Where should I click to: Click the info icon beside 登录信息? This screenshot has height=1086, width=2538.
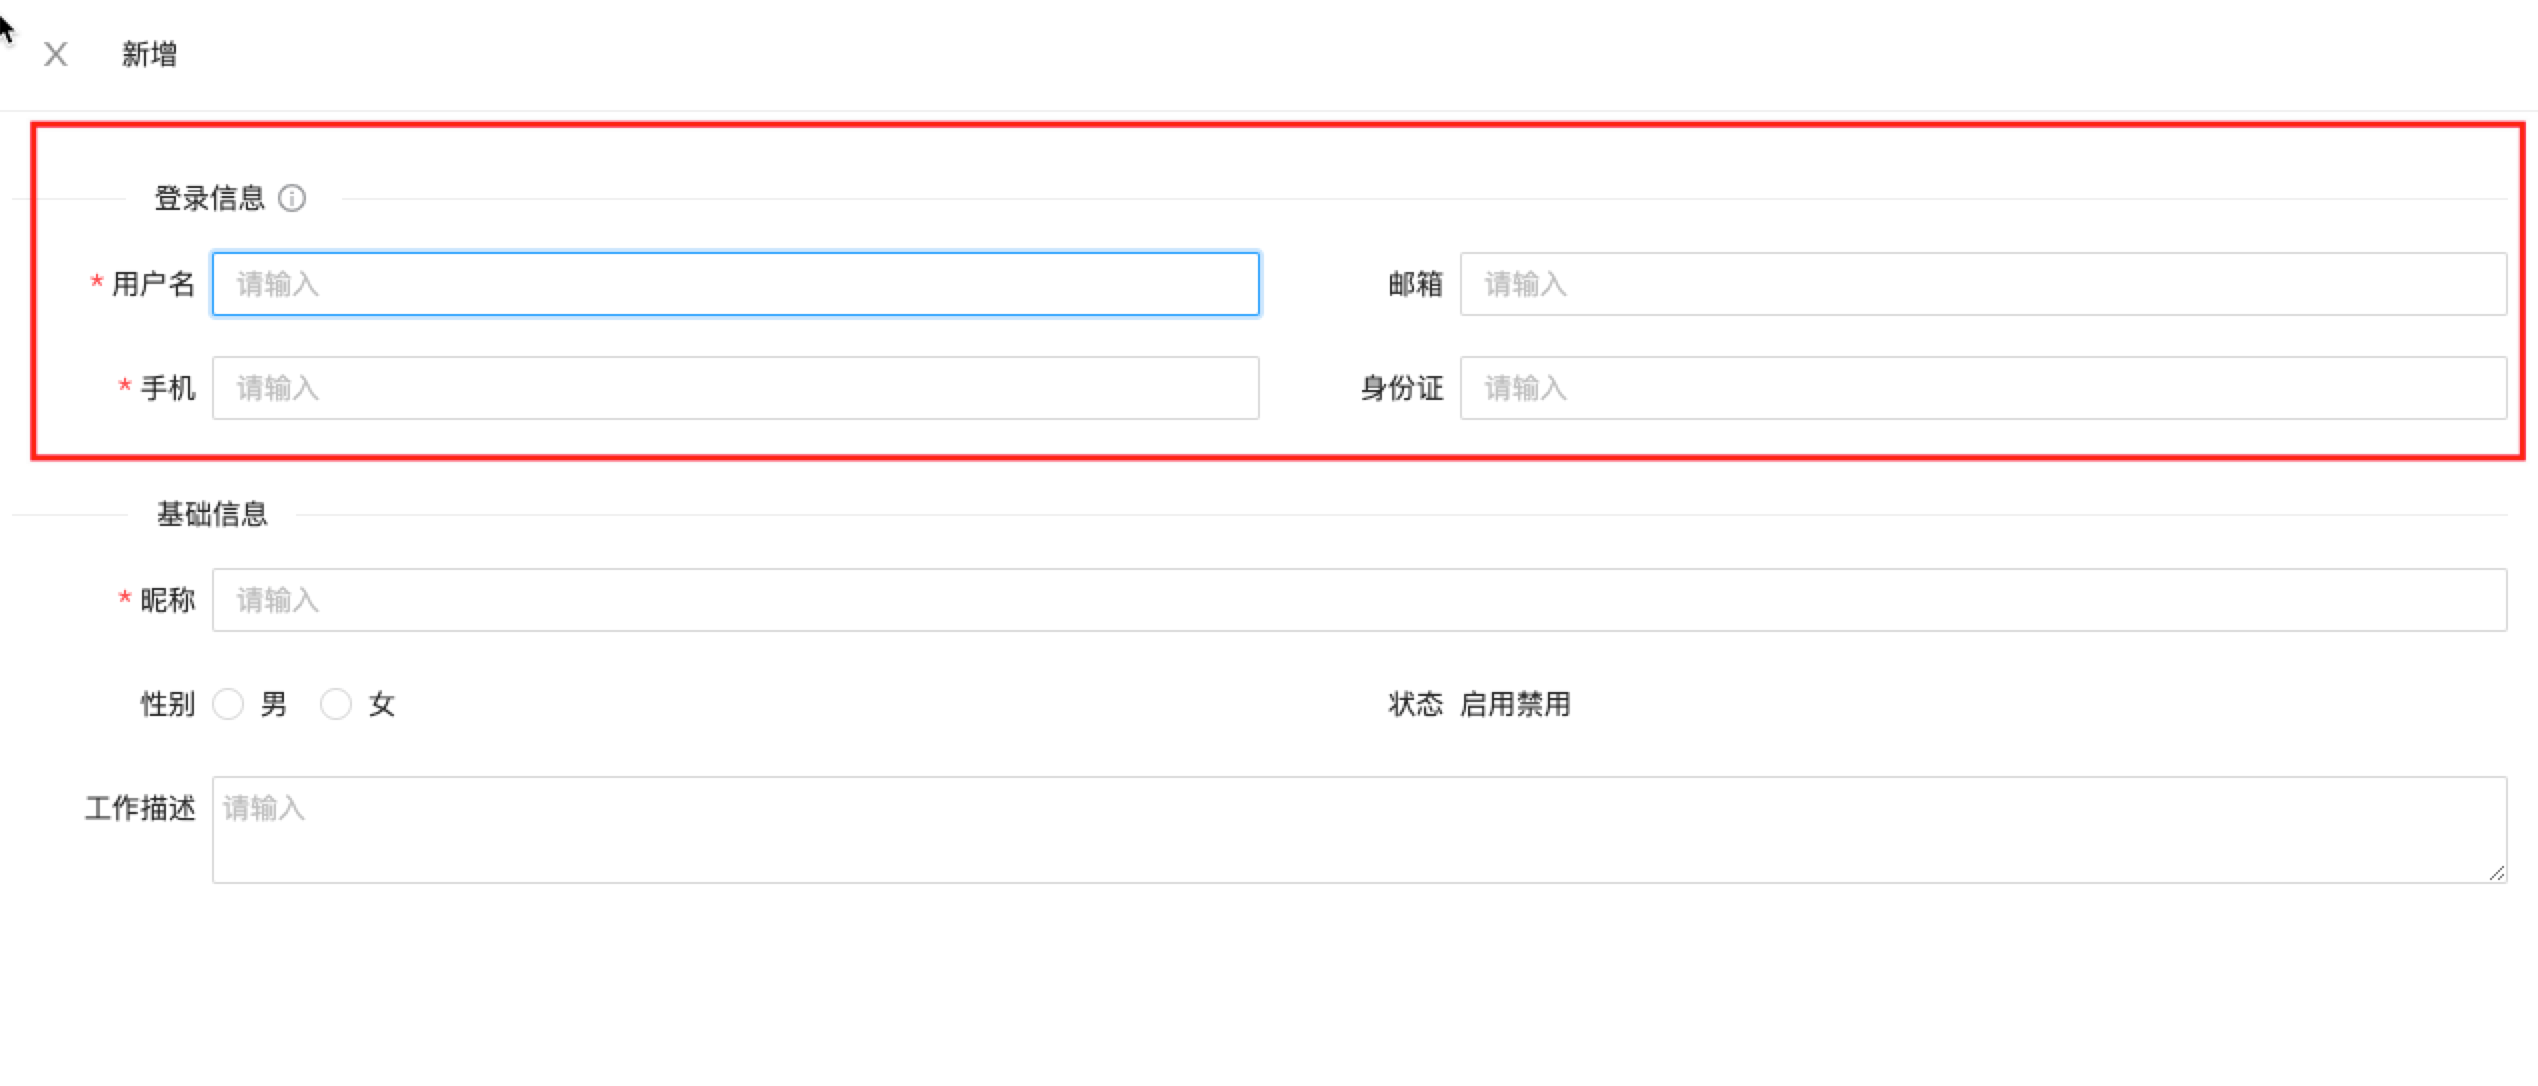292,198
